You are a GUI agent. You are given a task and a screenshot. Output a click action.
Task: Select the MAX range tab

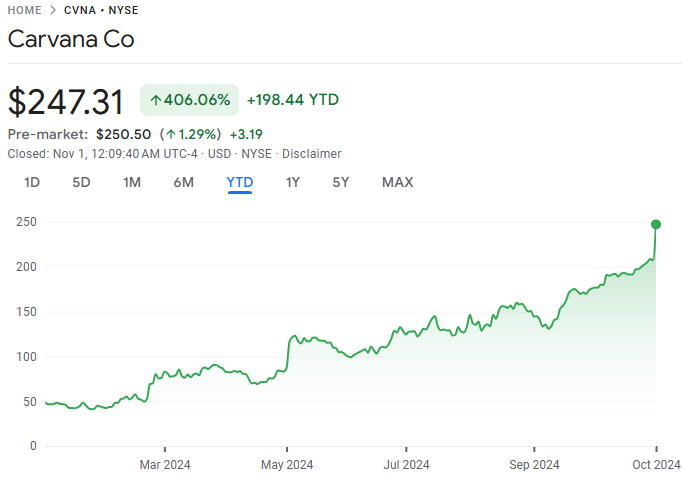(x=398, y=182)
